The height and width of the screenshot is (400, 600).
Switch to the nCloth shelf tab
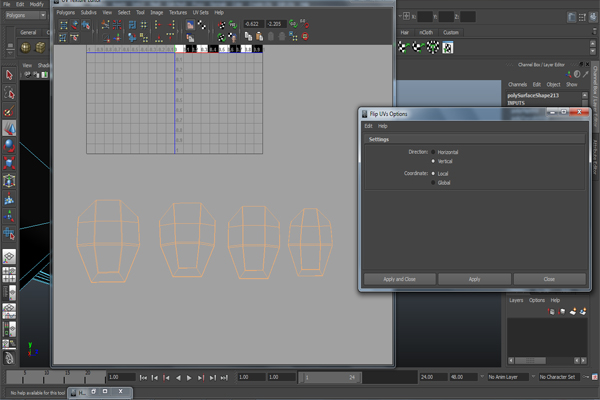[x=426, y=33]
